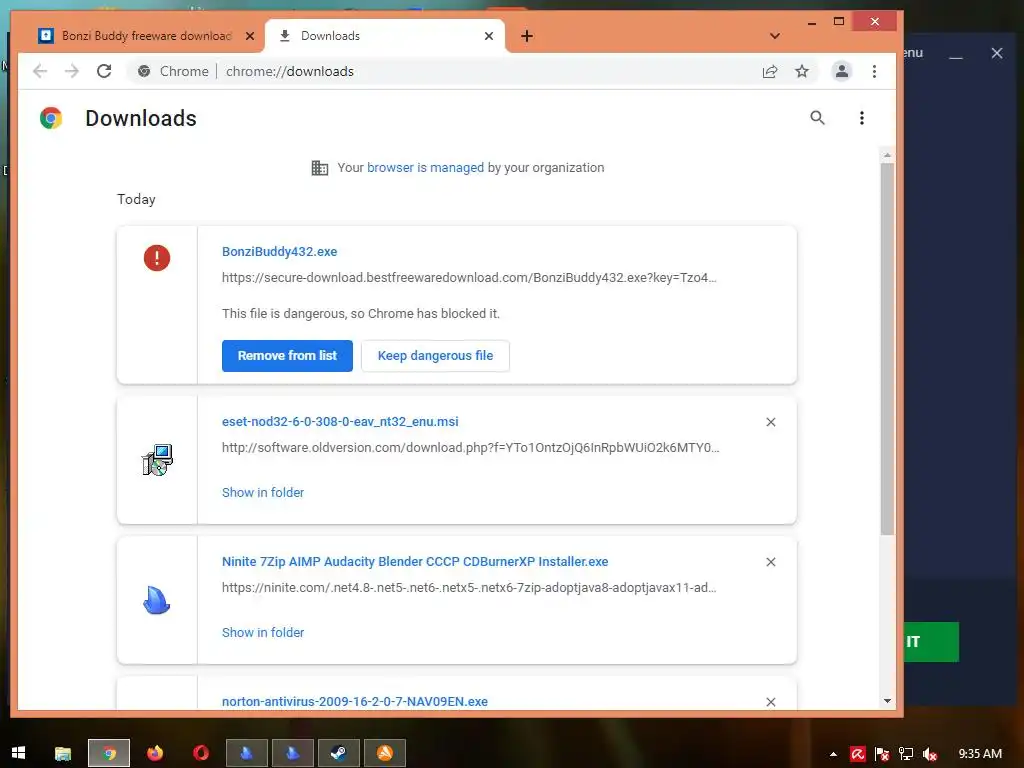The height and width of the screenshot is (768, 1024).
Task: Launch Opera from the taskbar
Action: click(200, 753)
